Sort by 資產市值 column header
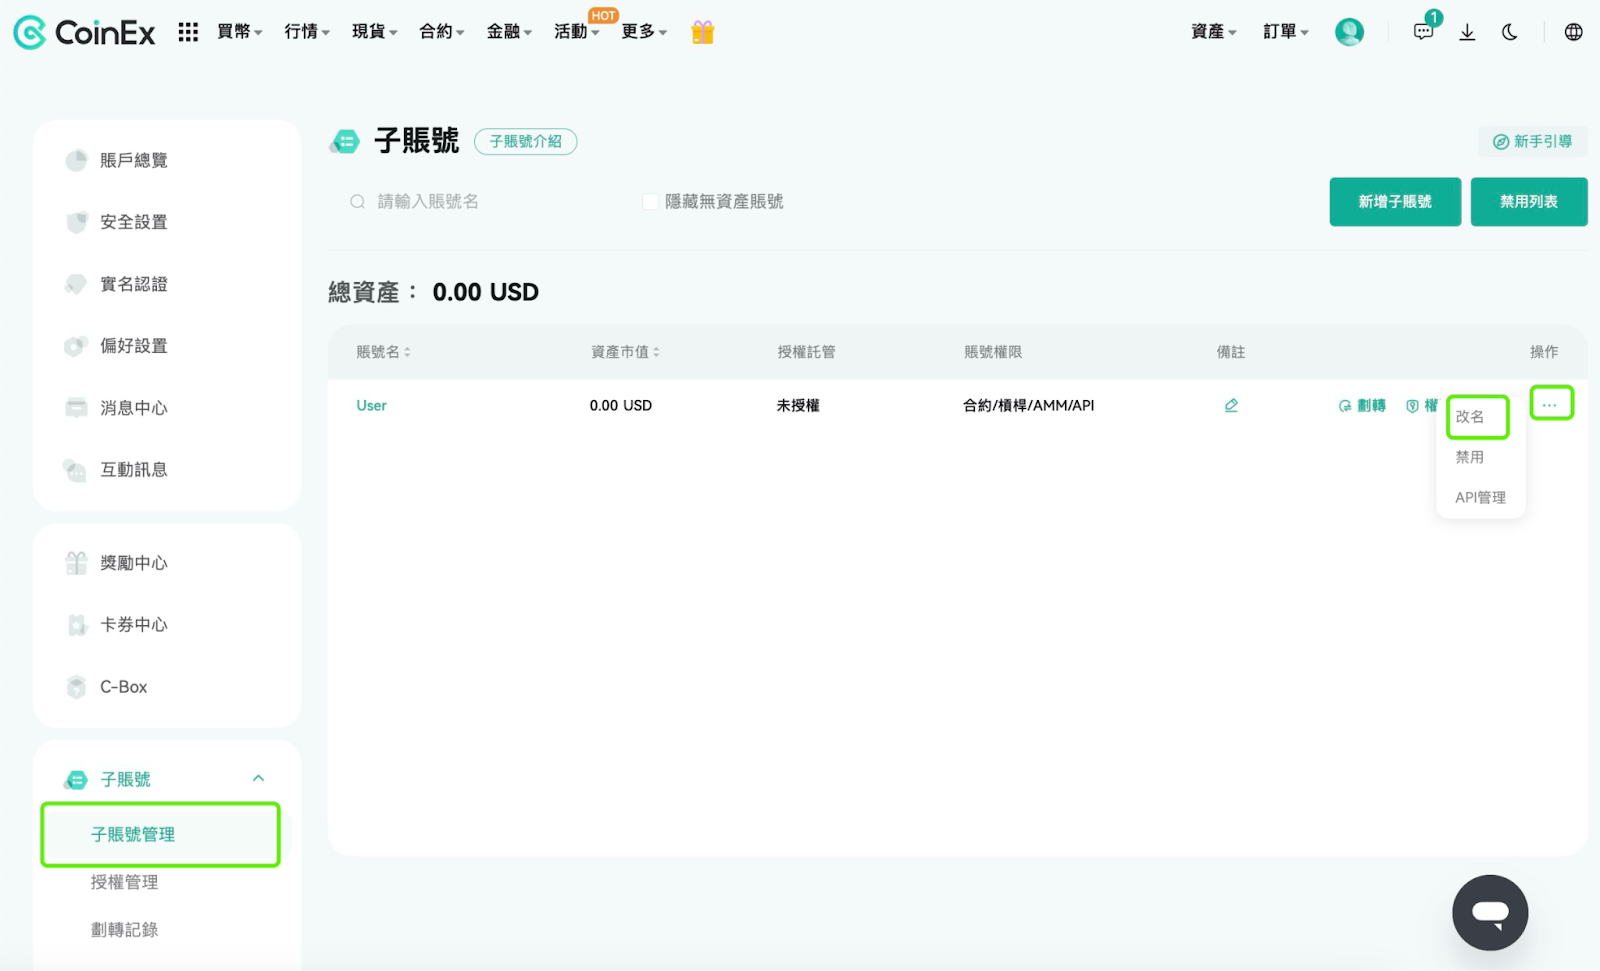 625,352
